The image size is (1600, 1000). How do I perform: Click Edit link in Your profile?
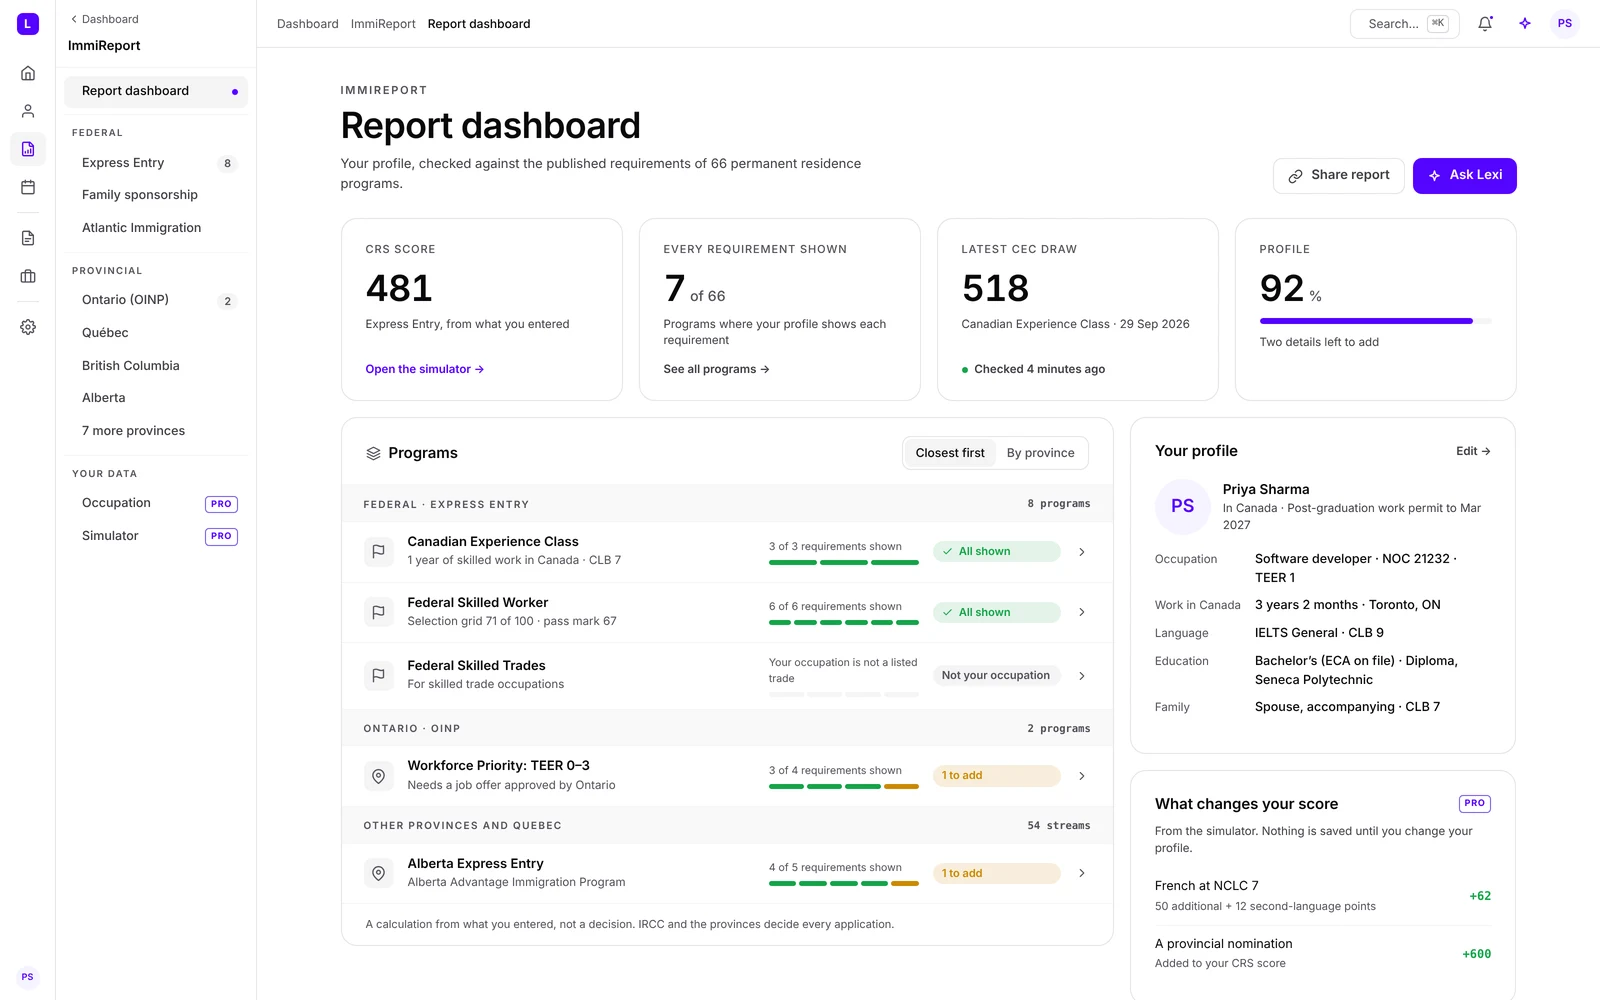pyautogui.click(x=1473, y=451)
